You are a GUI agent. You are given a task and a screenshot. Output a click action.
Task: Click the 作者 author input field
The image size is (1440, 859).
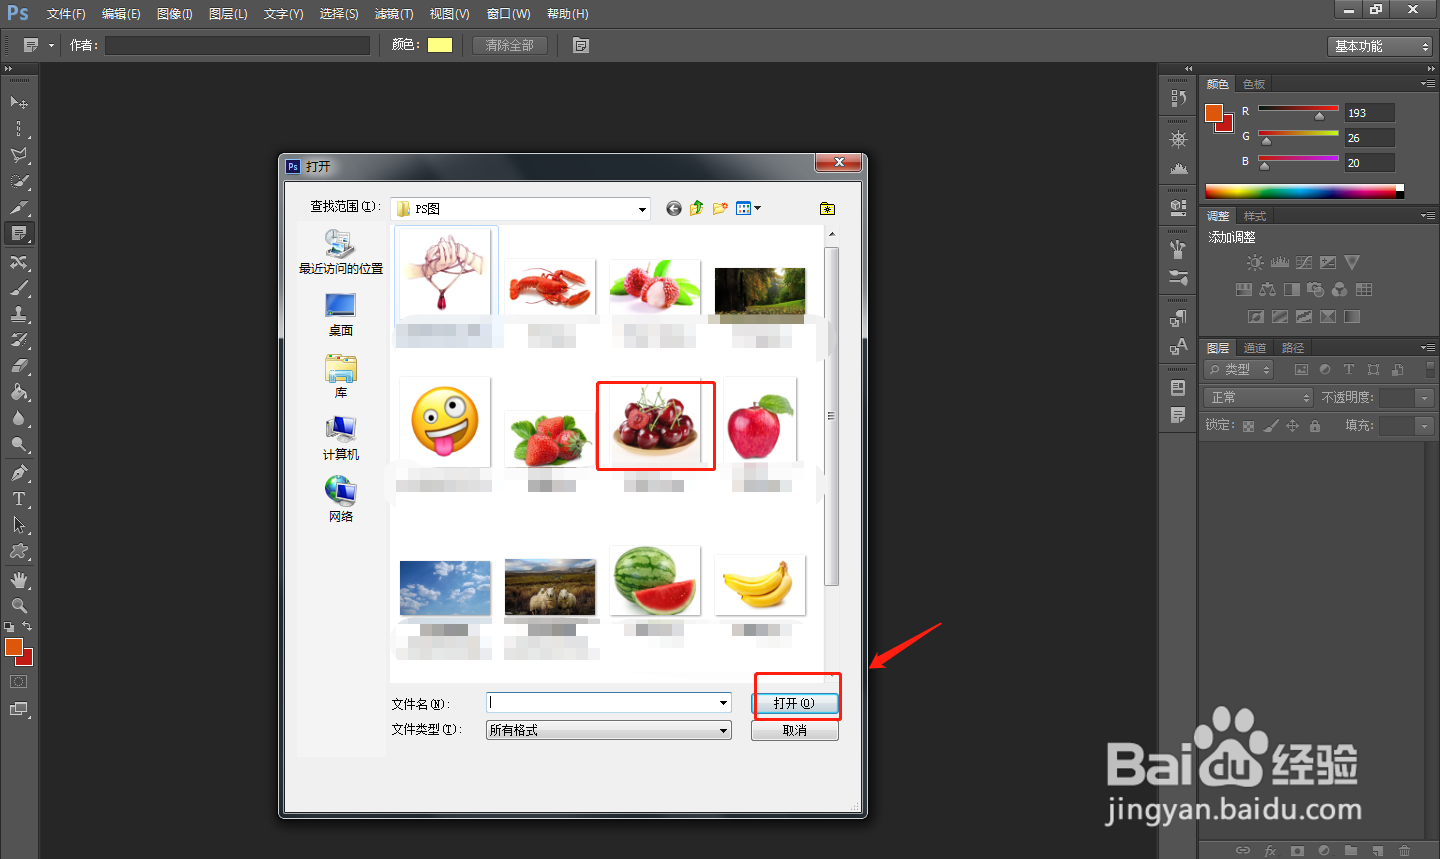(237, 45)
